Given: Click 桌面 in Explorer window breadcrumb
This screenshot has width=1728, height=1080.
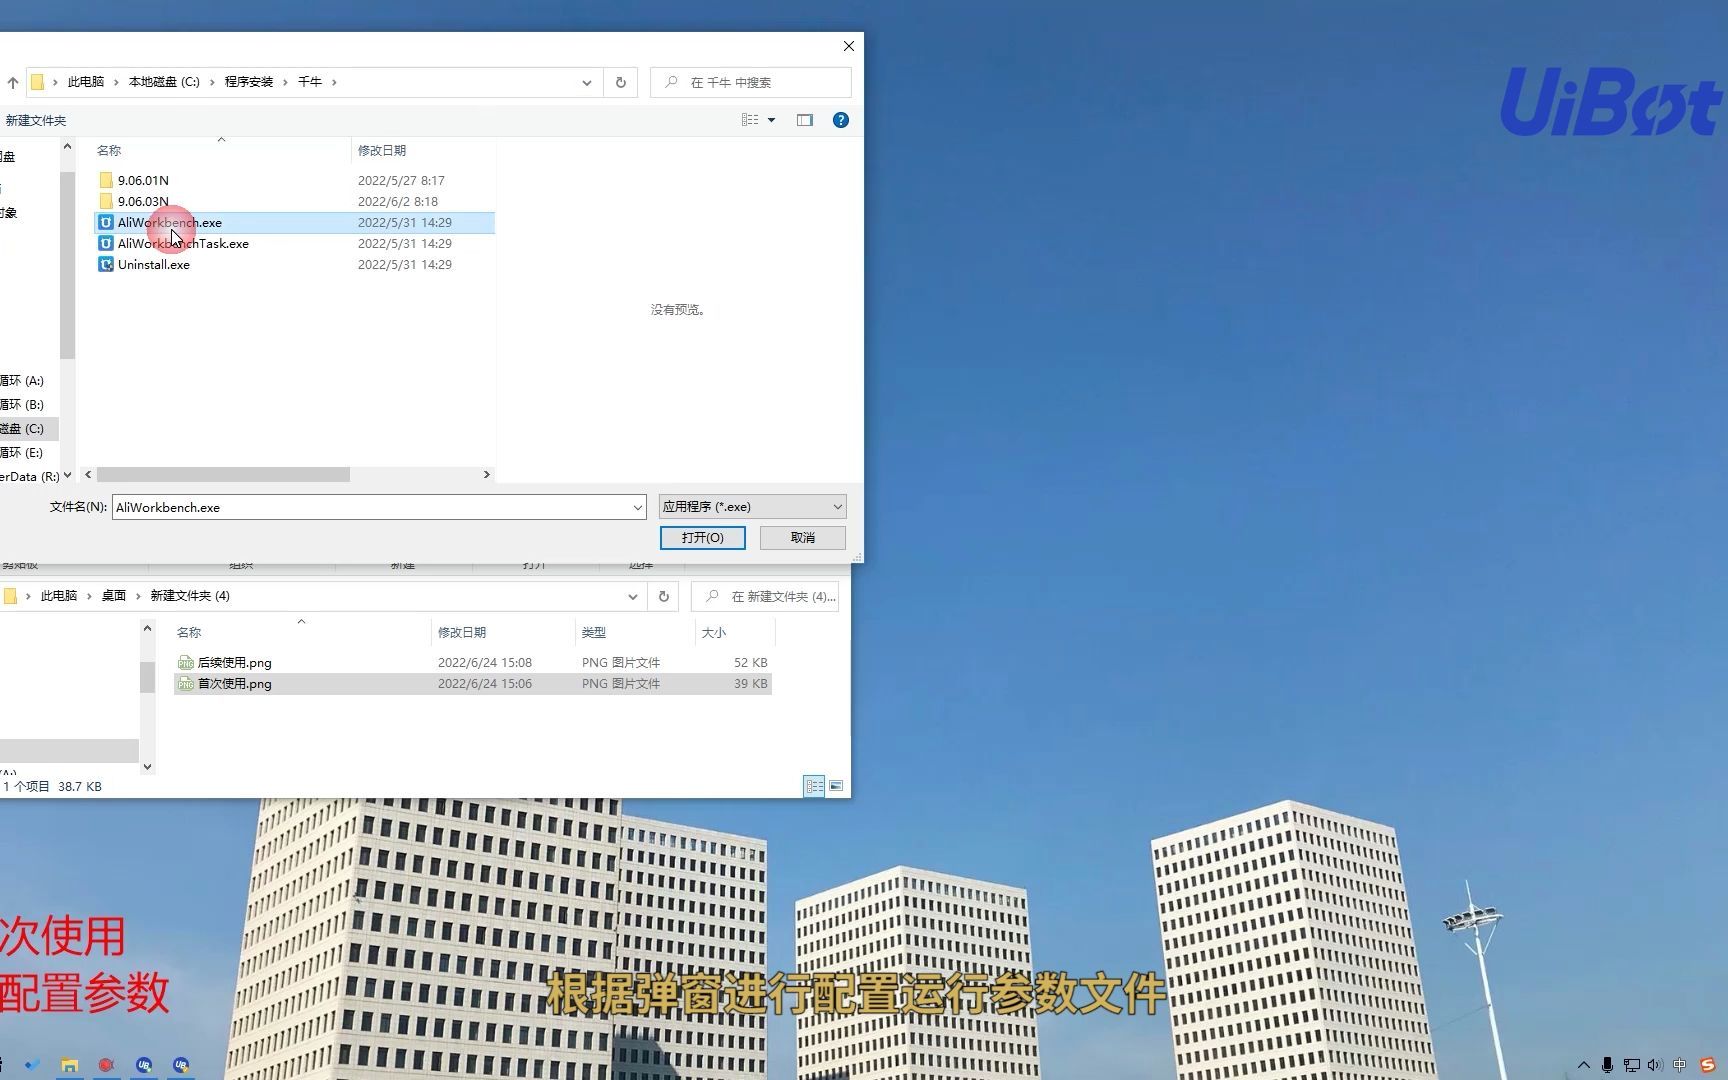Looking at the screenshot, I should [x=114, y=596].
